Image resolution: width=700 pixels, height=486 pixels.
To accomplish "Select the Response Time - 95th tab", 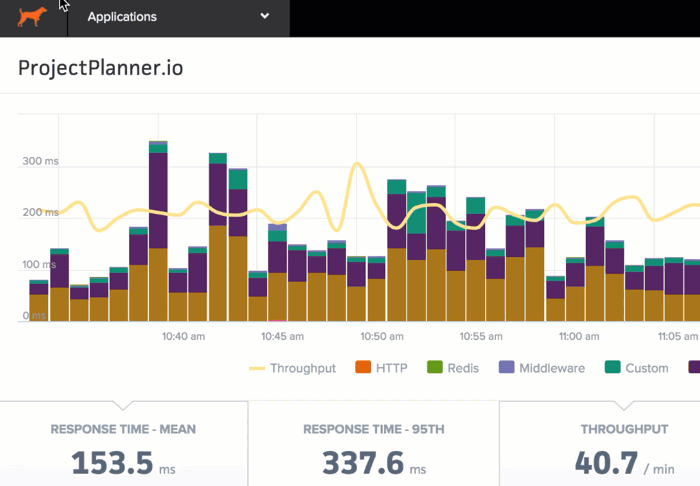I will (374, 444).
